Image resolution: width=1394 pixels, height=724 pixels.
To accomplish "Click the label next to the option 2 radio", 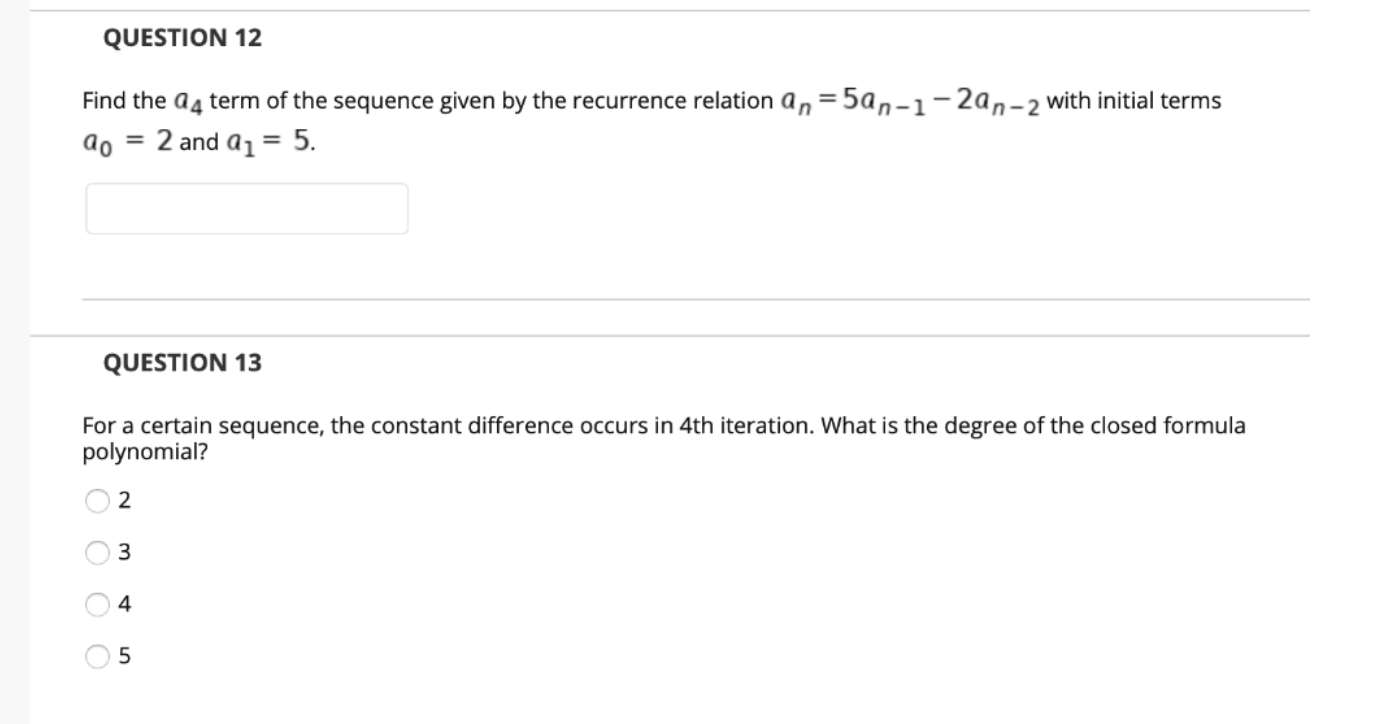I will (x=123, y=501).
